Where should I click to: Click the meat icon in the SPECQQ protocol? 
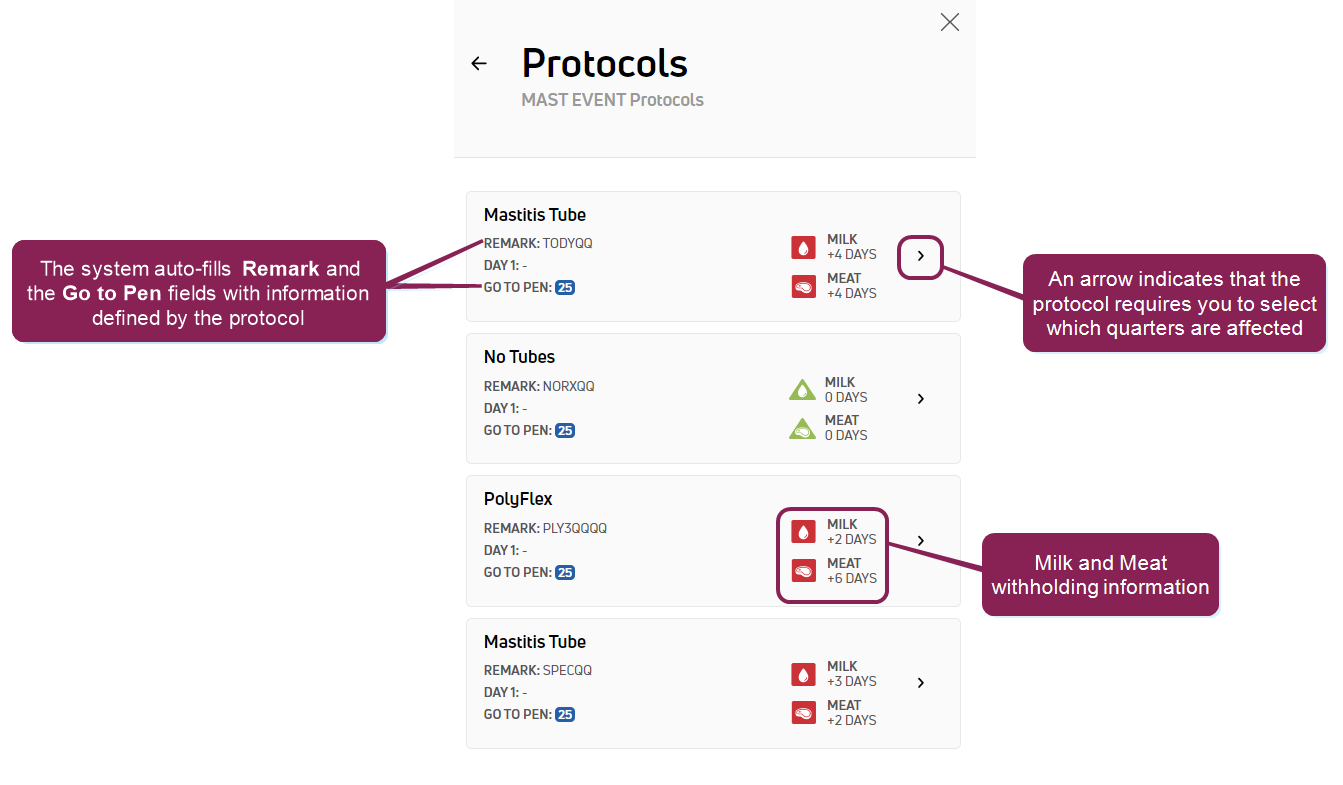click(x=803, y=713)
